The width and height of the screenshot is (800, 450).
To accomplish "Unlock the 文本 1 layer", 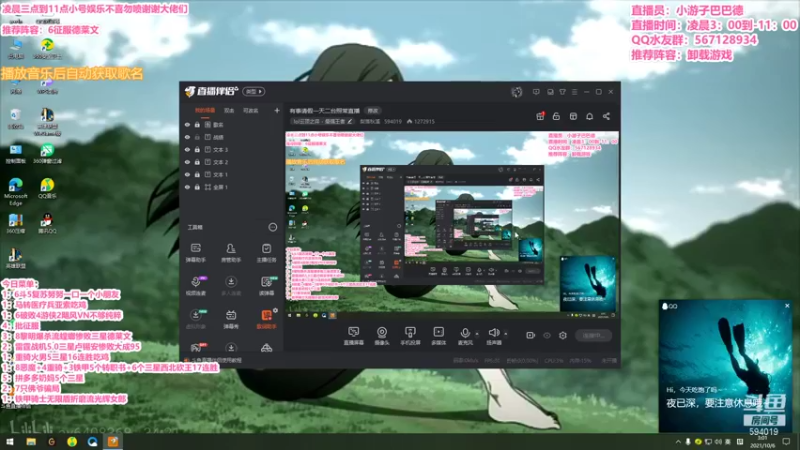I will tap(197, 174).
